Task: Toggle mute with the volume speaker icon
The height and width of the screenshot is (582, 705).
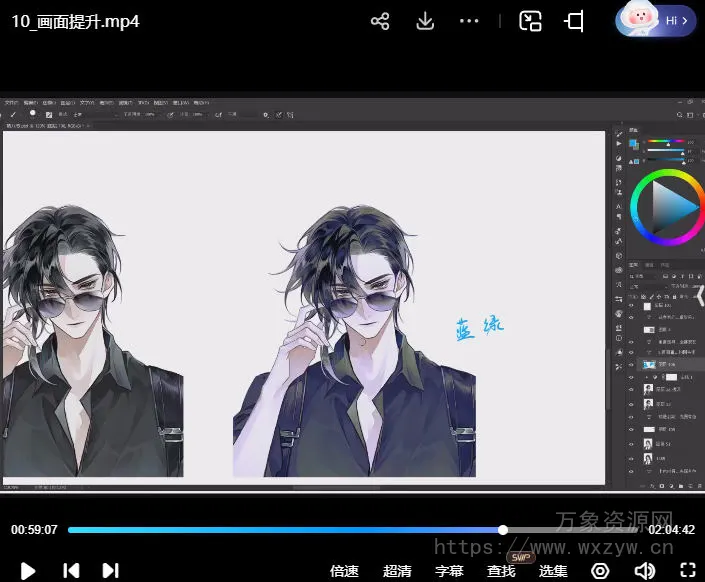Action: tap(644, 571)
